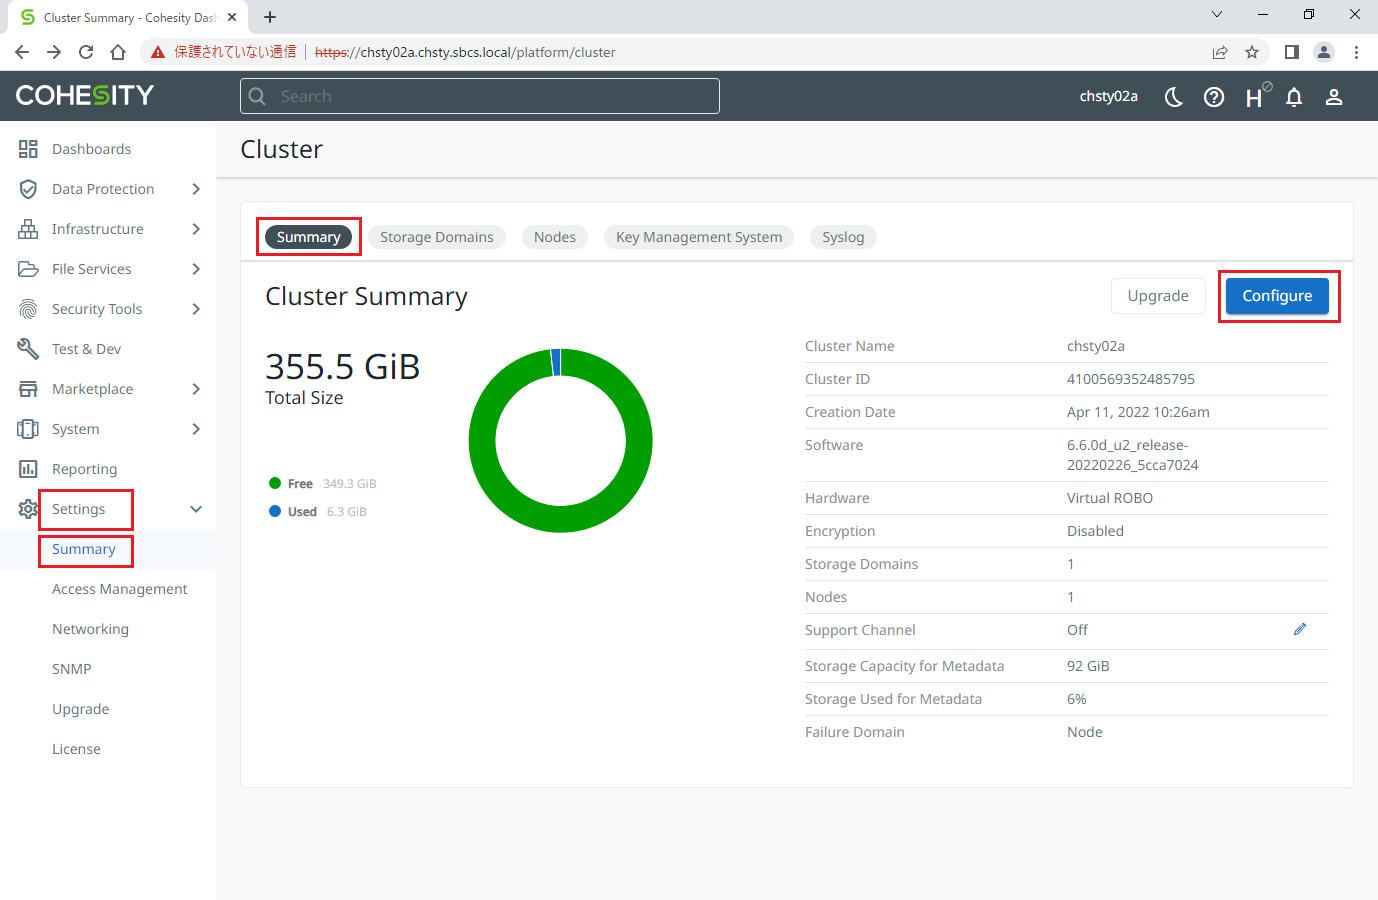
Task: Open browser home page
Action: pyautogui.click(x=118, y=52)
